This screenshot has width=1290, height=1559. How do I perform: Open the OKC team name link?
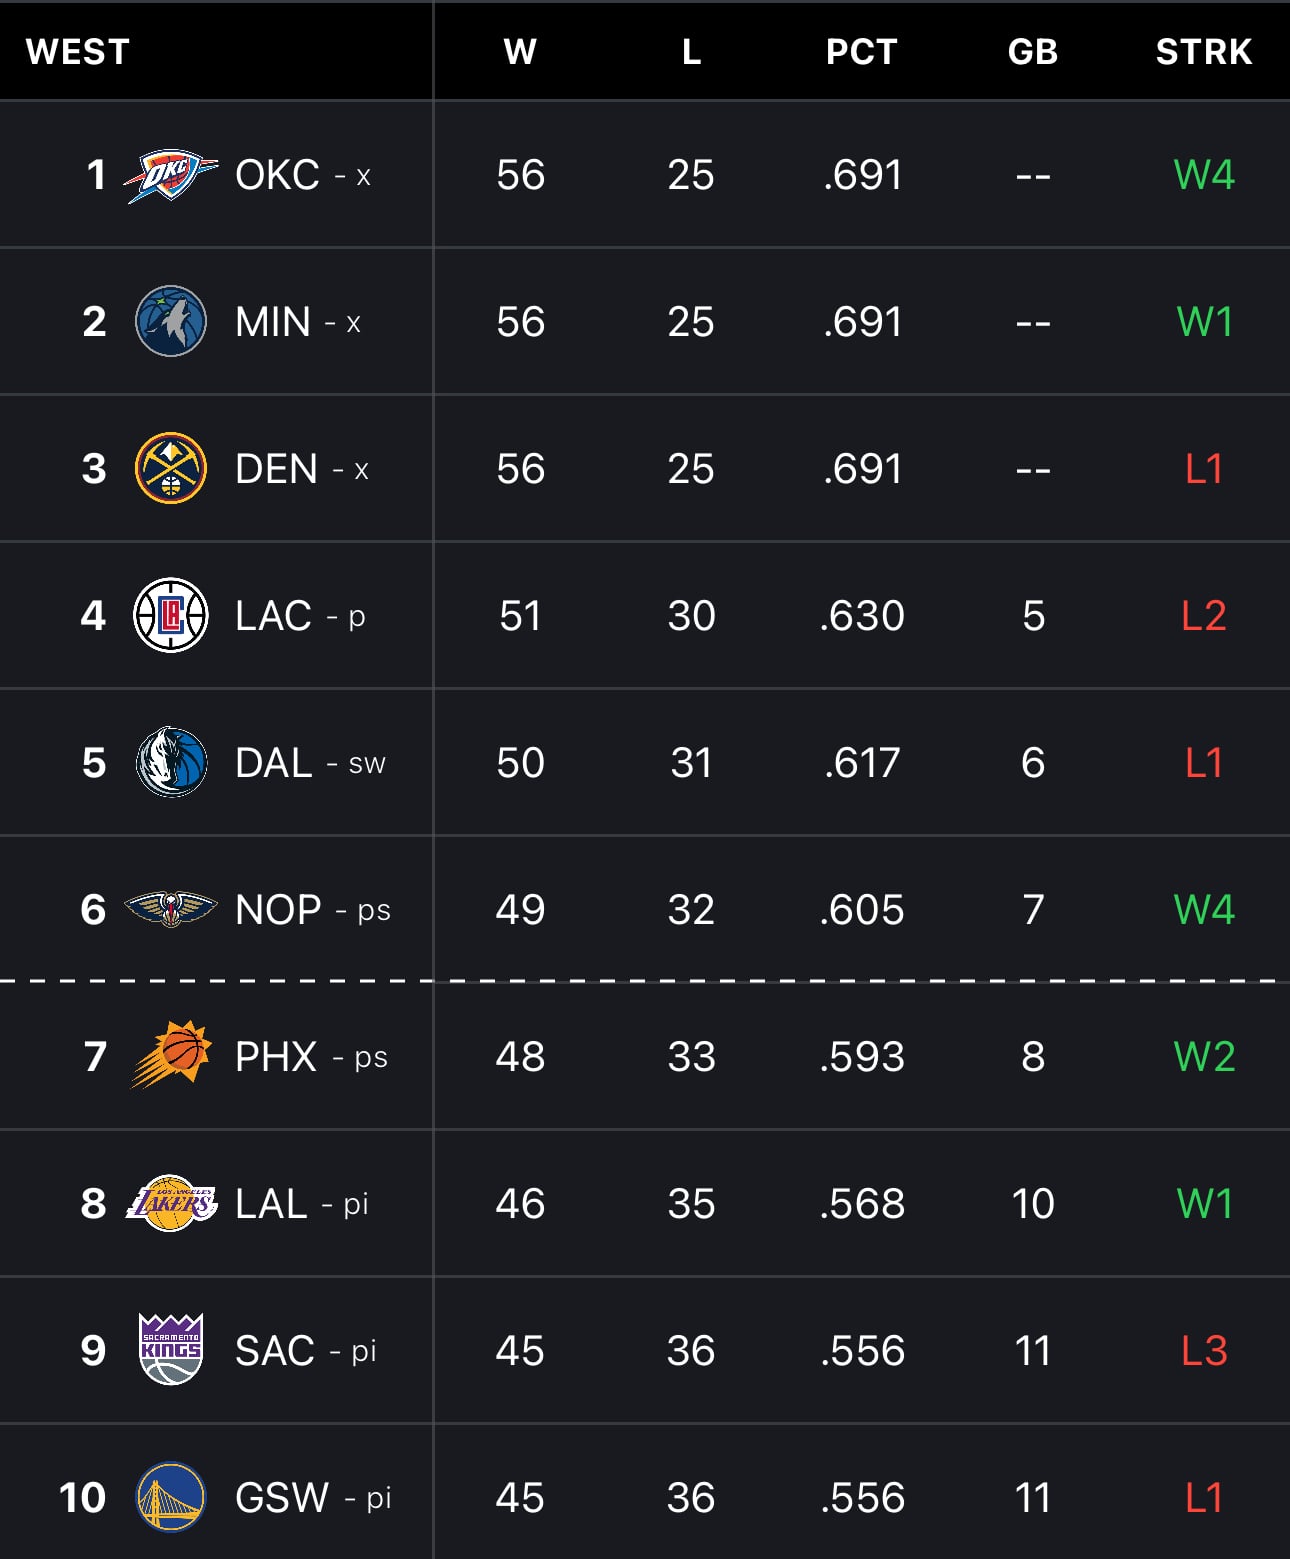(277, 175)
